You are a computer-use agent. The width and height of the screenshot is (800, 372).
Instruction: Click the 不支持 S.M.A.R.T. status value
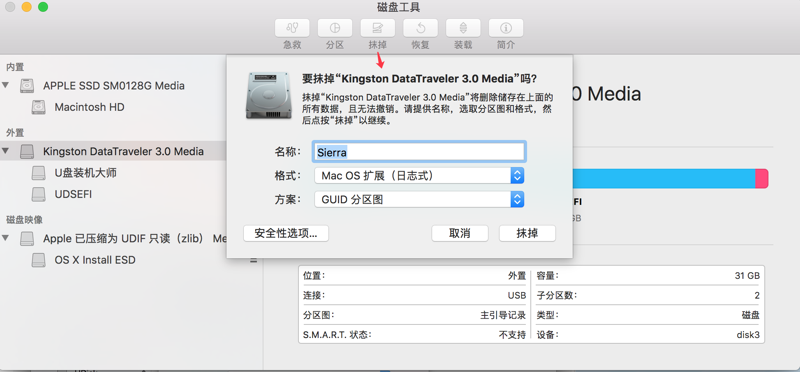coord(512,335)
